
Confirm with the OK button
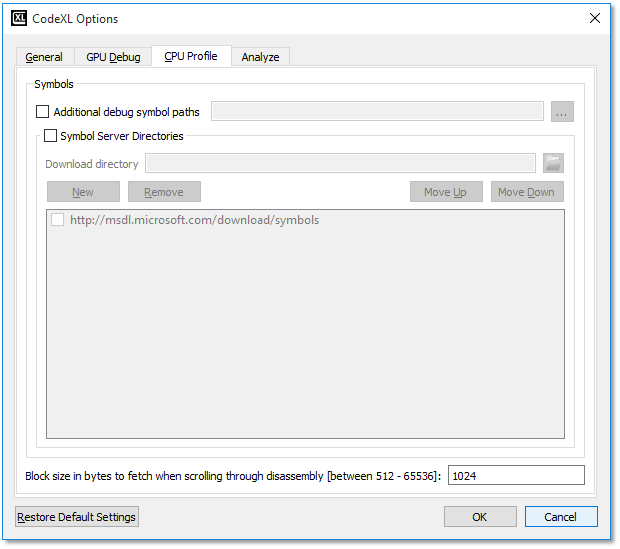[480, 517]
